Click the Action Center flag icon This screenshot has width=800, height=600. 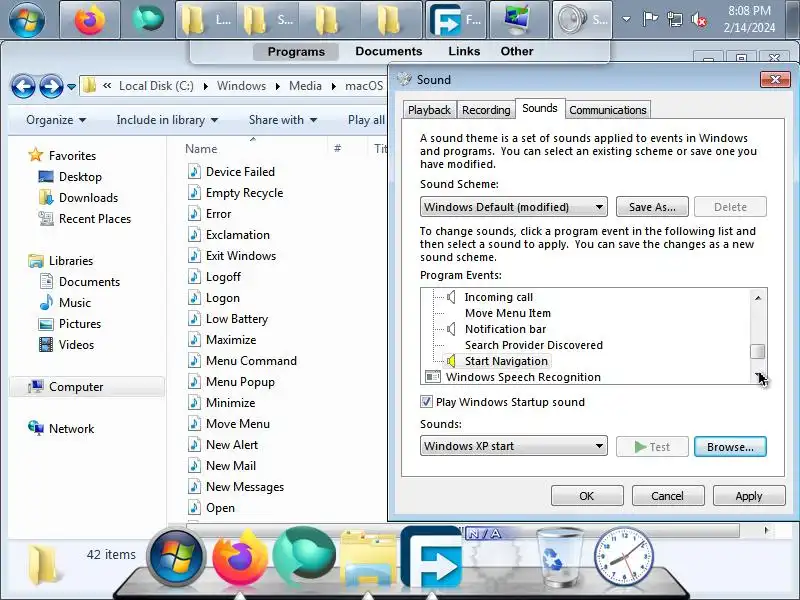pyautogui.click(x=650, y=19)
